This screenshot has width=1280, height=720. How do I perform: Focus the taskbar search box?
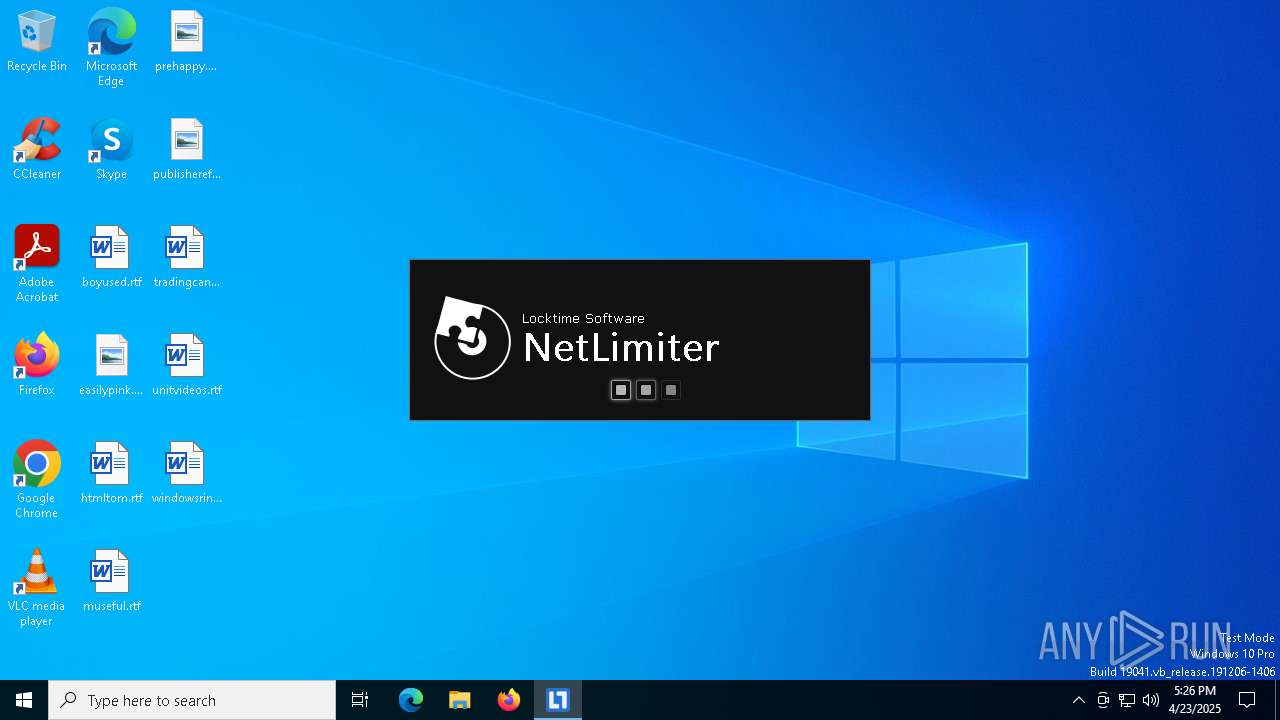pyautogui.click(x=192, y=700)
